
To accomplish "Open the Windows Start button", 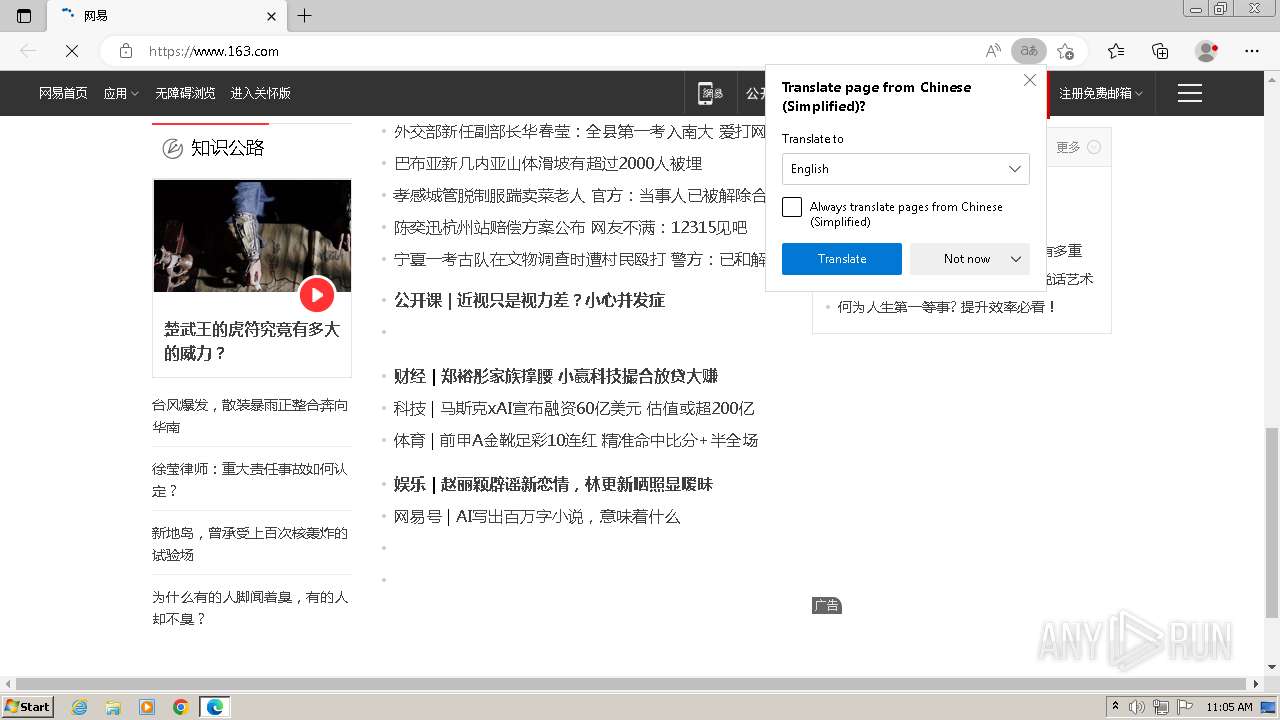I will click(x=28, y=707).
